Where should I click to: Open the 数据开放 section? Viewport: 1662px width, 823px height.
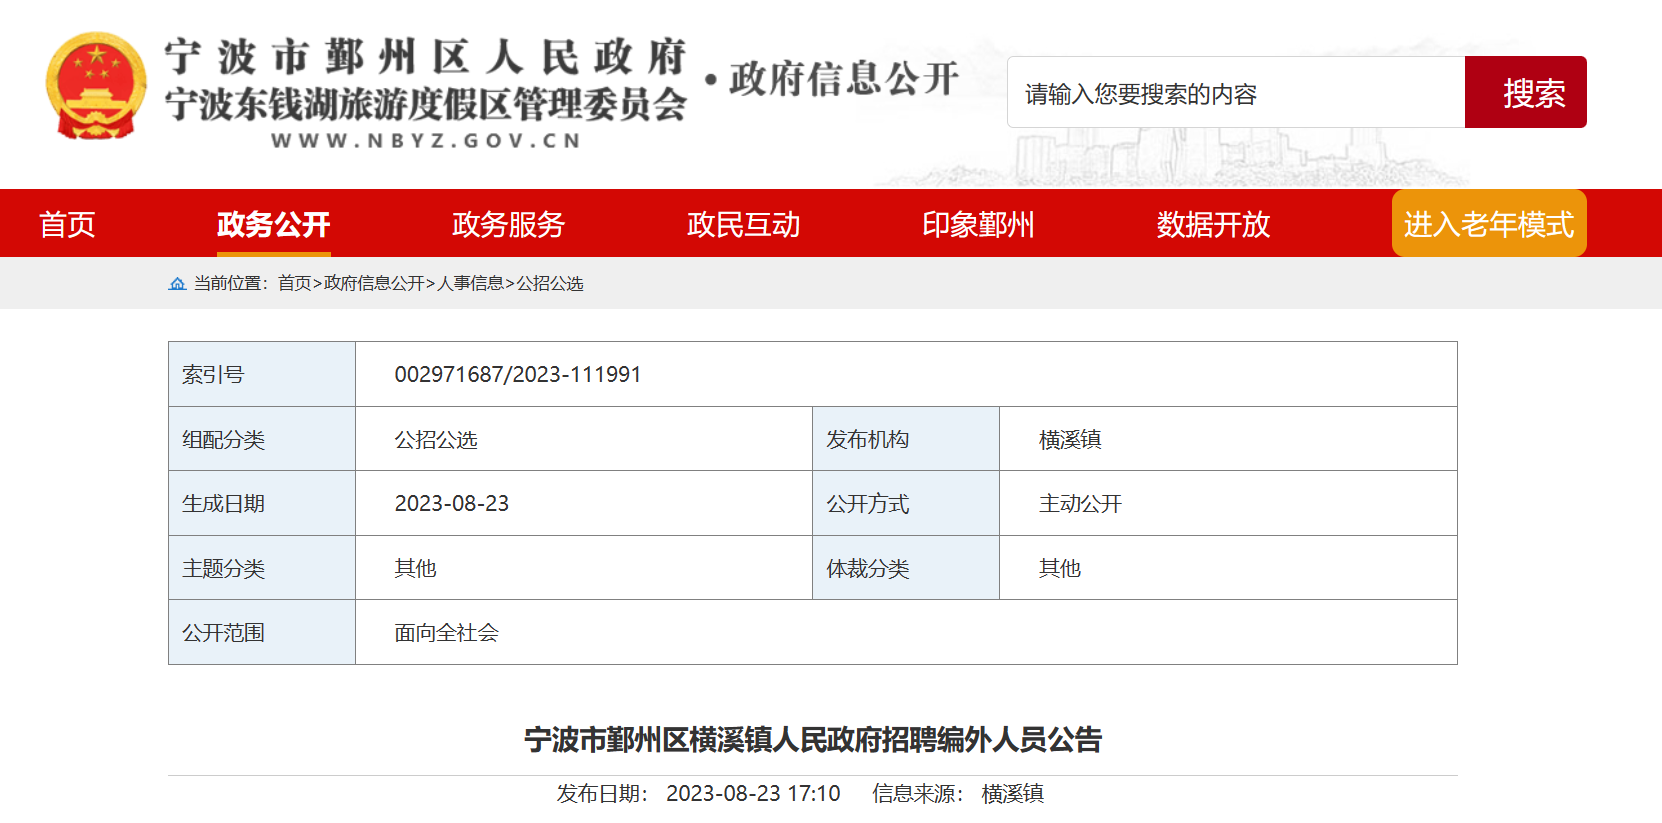click(1213, 224)
